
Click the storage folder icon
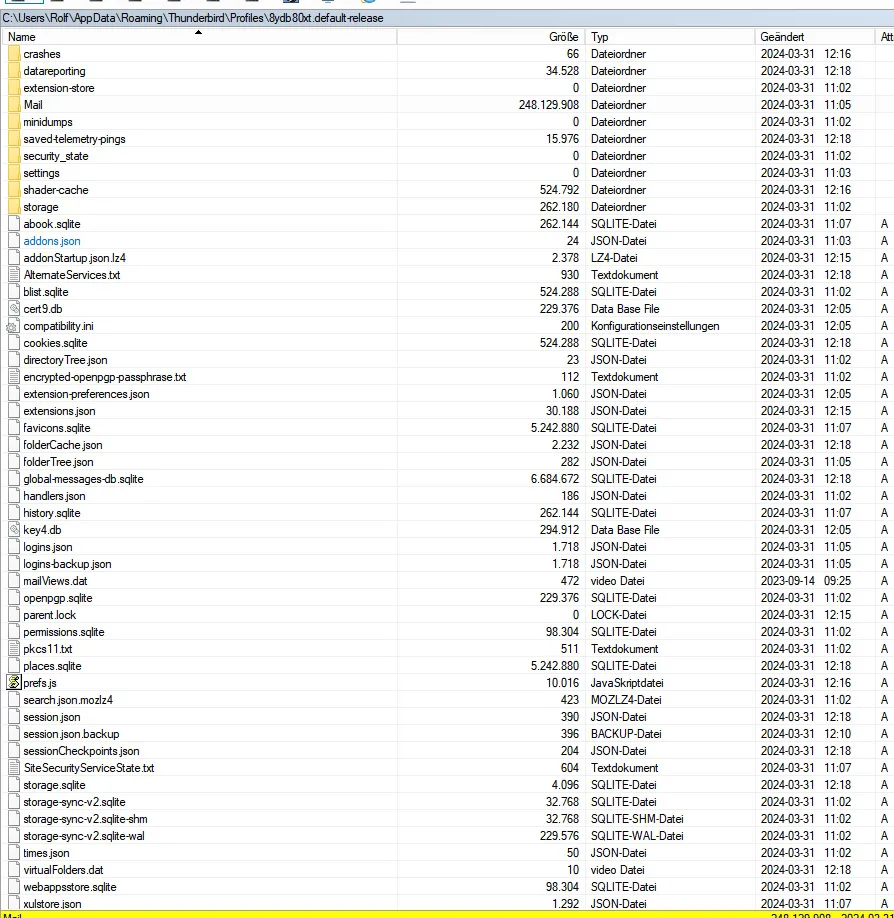coord(14,207)
